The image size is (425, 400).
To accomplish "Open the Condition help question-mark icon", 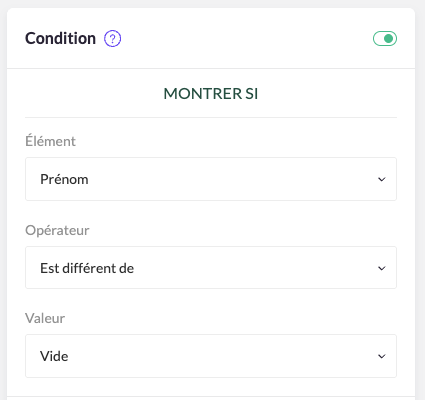I will [113, 39].
